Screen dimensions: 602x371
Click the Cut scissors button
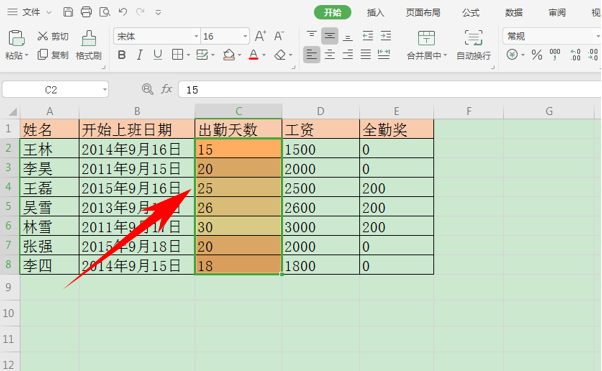point(53,36)
